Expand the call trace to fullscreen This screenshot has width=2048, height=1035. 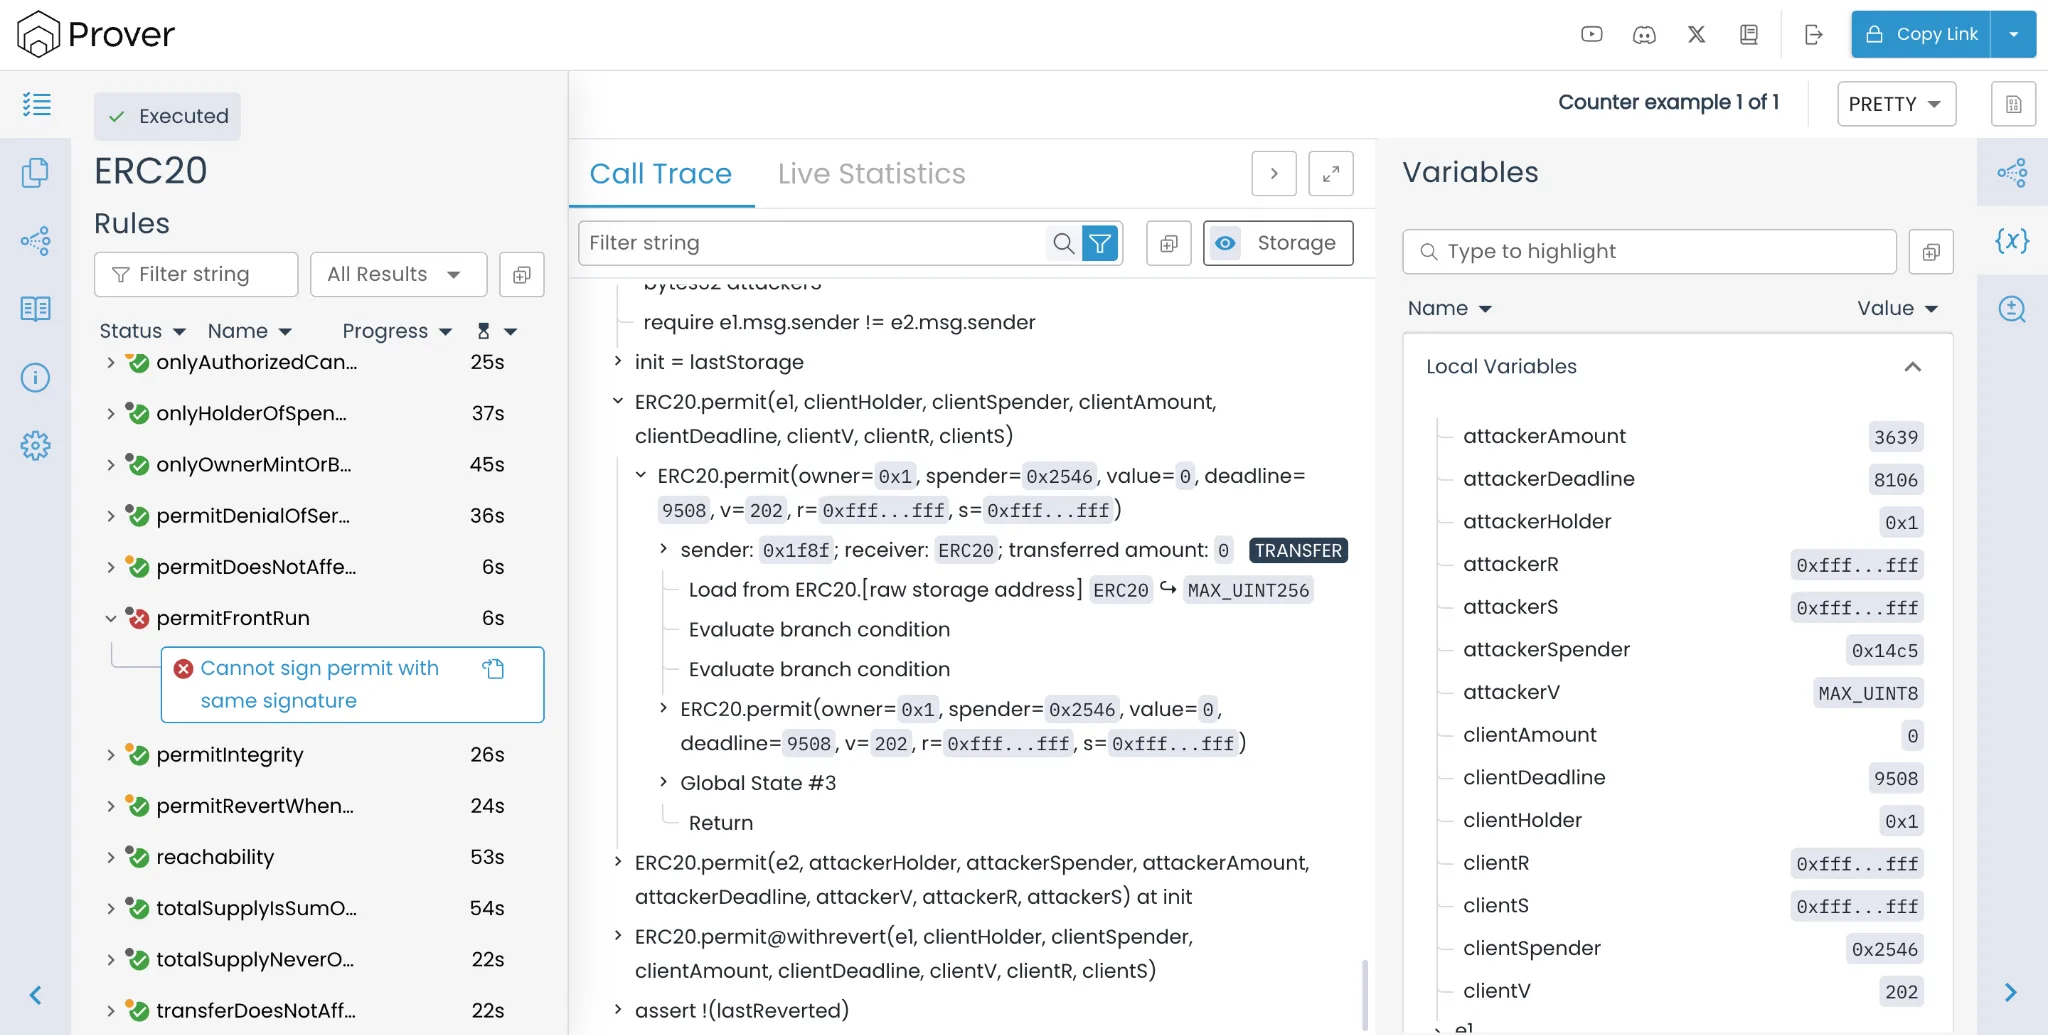pos(1330,174)
